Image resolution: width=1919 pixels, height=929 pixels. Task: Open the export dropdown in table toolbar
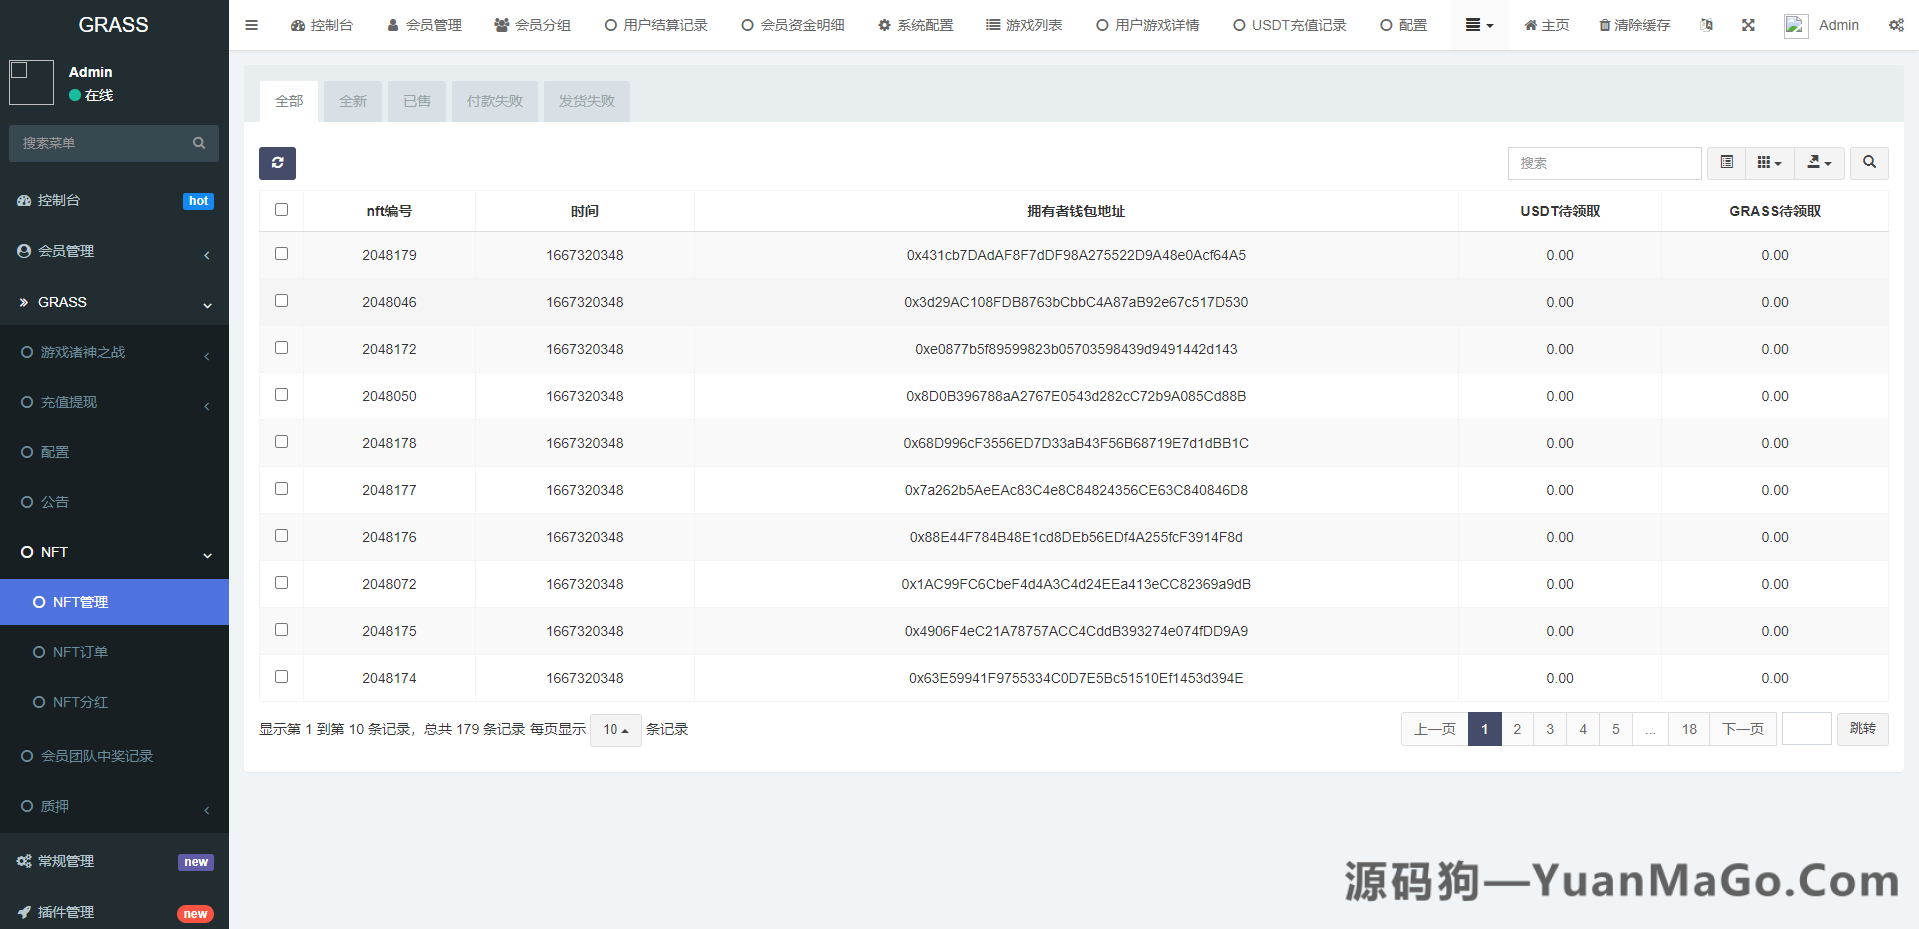click(x=1819, y=163)
